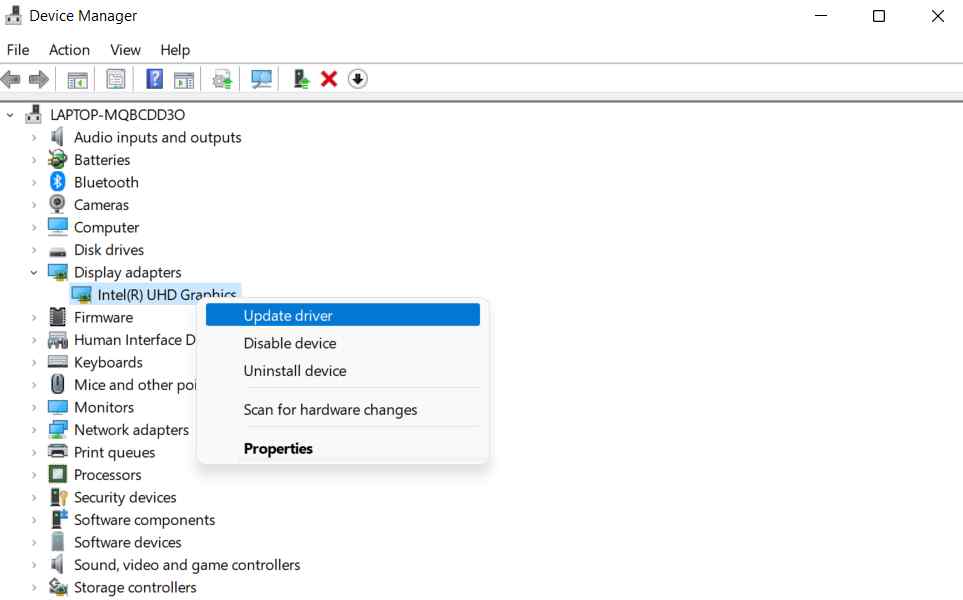963x600 pixels.
Task: Open the Action menu
Action: tap(69, 50)
